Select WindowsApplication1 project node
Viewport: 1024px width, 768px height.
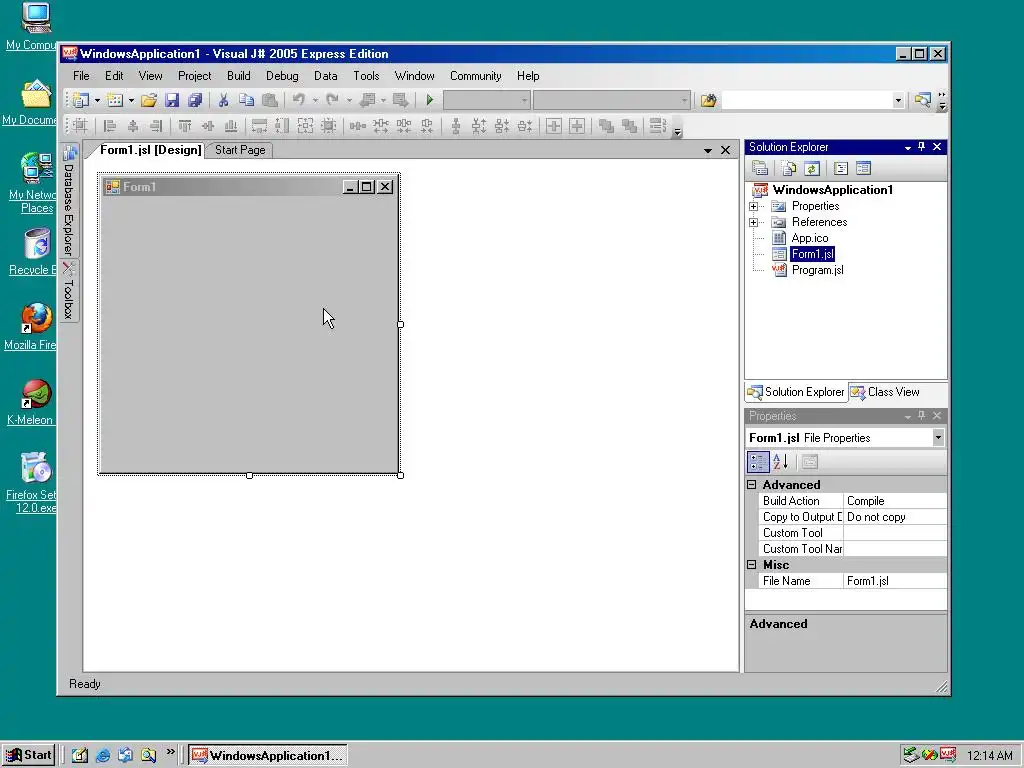[833, 190]
